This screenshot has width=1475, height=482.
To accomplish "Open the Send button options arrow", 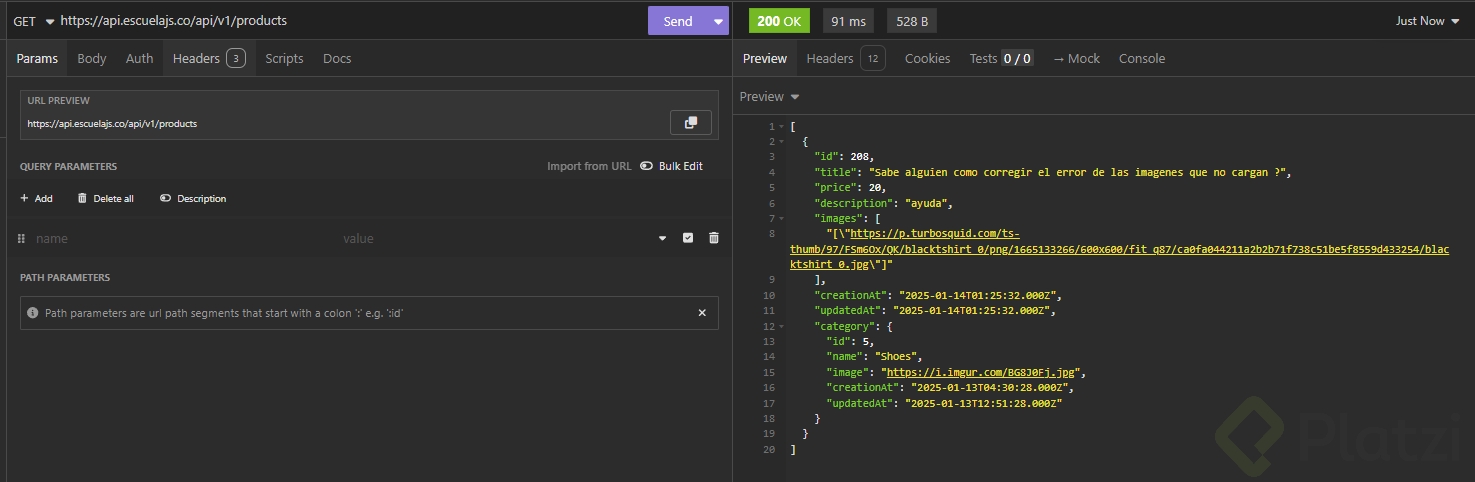I will pos(717,21).
